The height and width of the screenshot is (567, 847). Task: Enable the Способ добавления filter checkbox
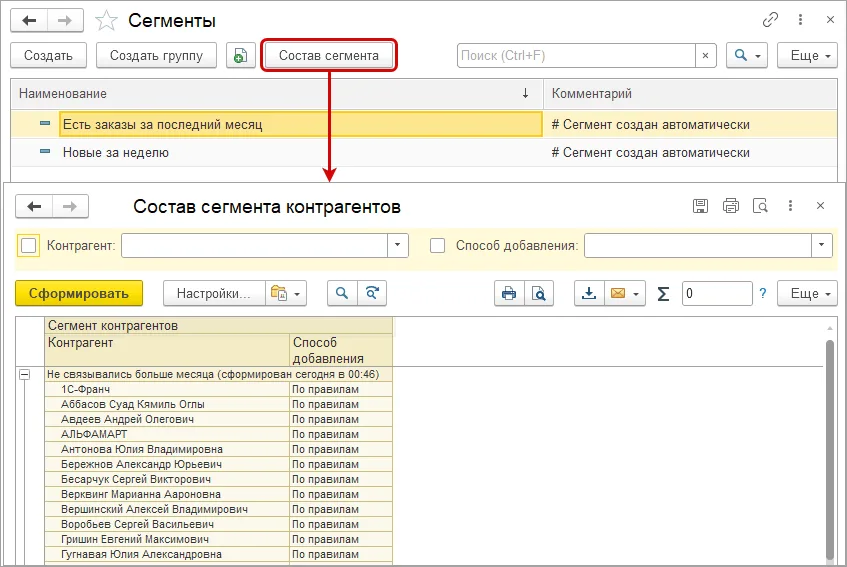tap(438, 246)
